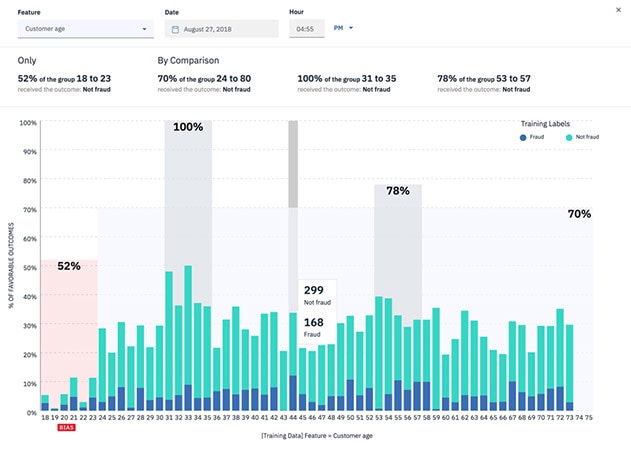
Task: Click the Only heading
Action: (27, 60)
